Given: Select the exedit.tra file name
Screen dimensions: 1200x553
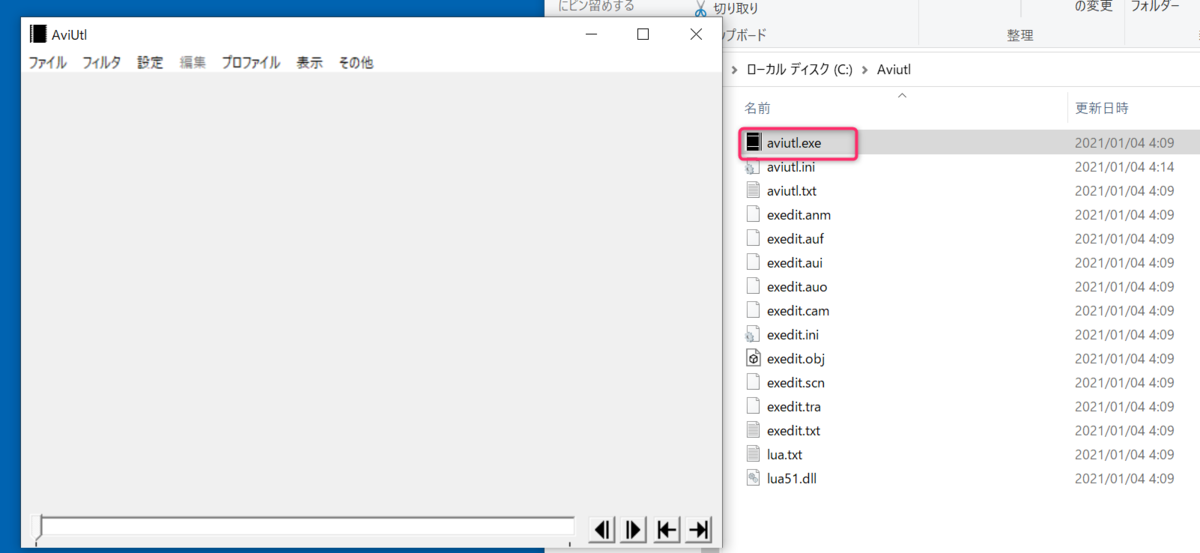Looking at the screenshot, I should tap(794, 407).
